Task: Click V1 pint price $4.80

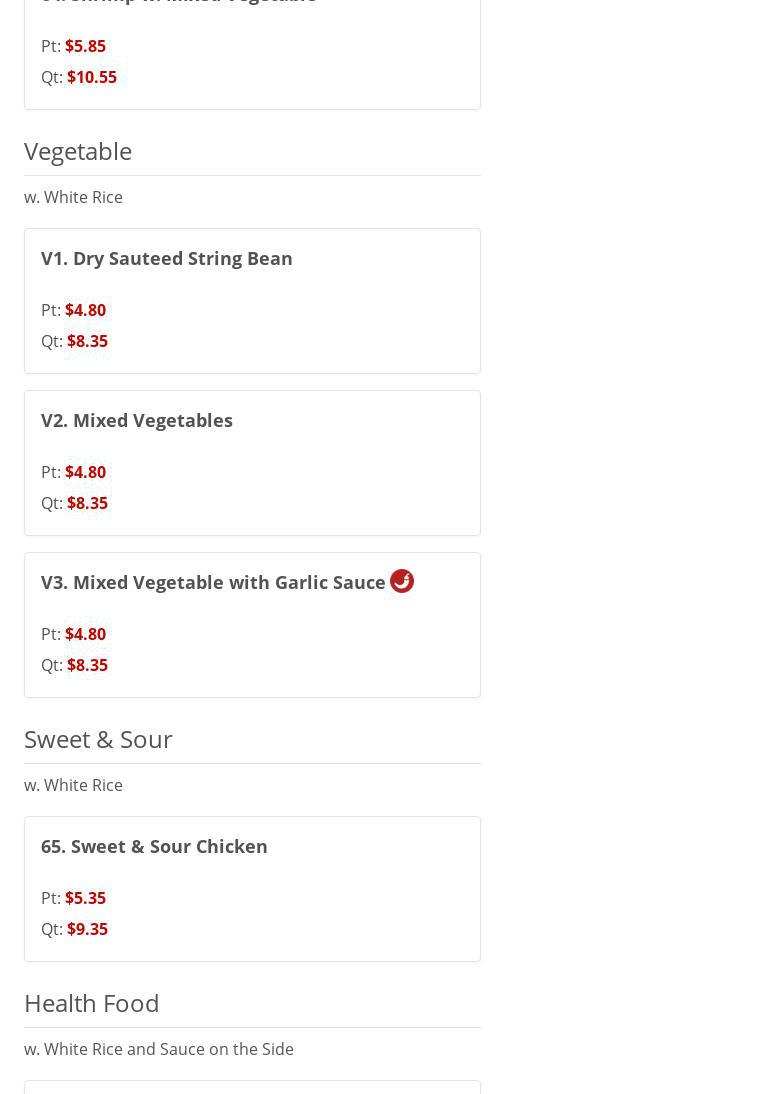Action: pos(85,310)
